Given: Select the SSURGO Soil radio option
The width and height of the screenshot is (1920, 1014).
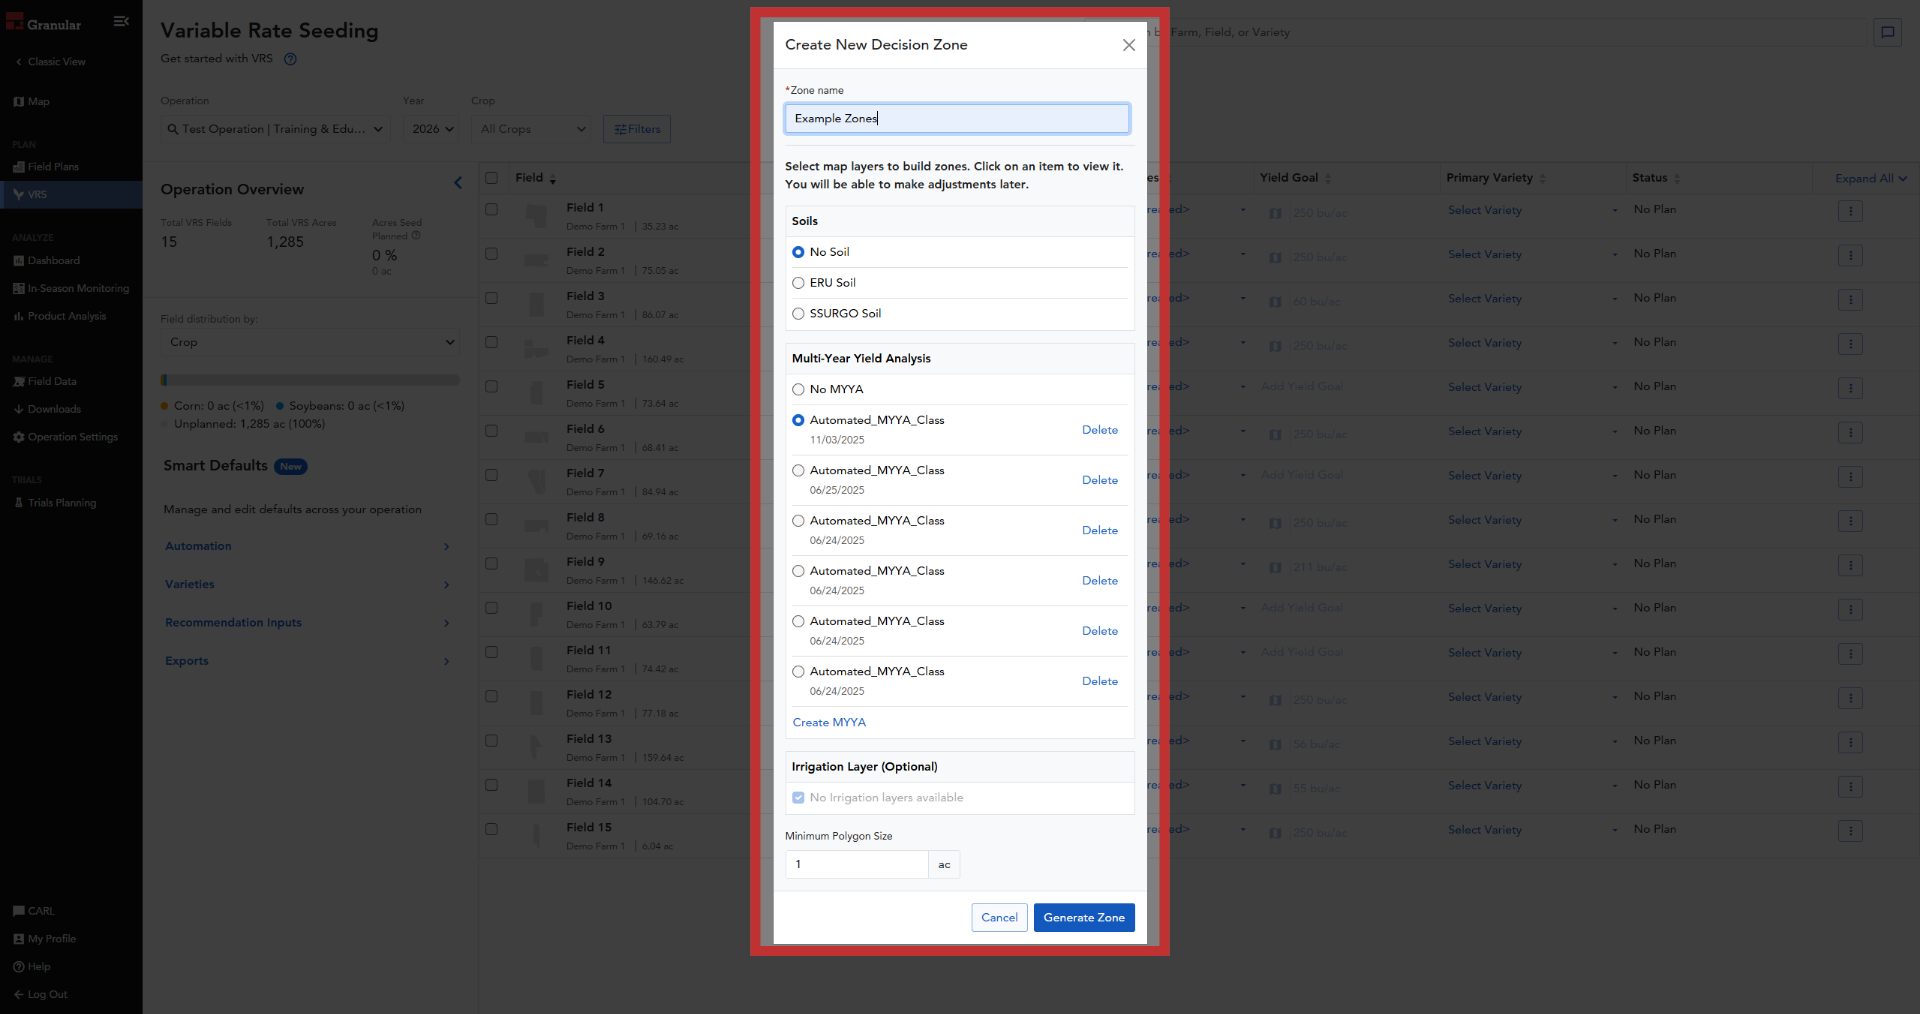Looking at the screenshot, I should 798,314.
